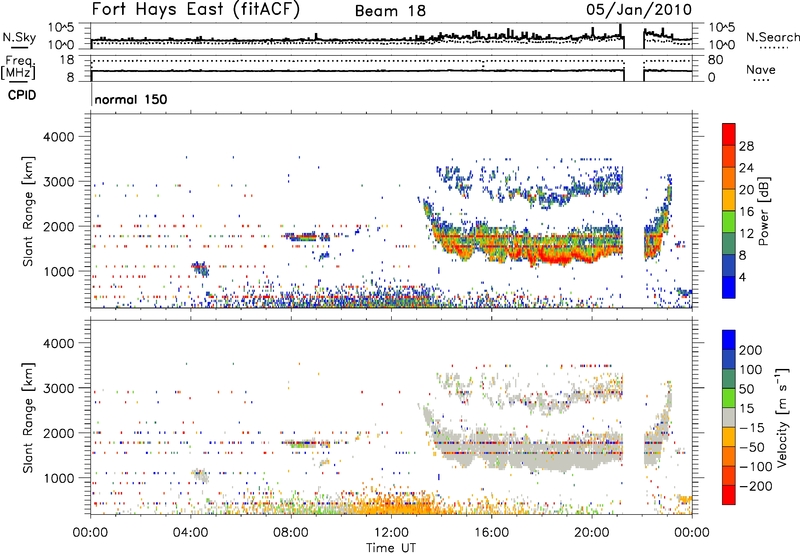Click the '24' label on the power colorbar

[x=746, y=168]
